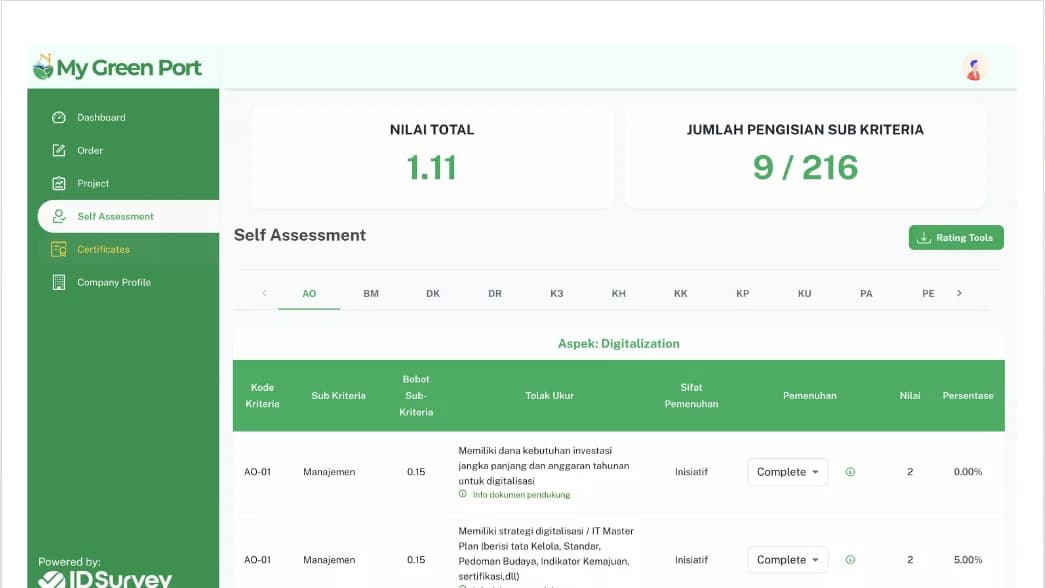Switch to the DR tab
The width and height of the screenshot is (1045, 588).
(x=495, y=293)
